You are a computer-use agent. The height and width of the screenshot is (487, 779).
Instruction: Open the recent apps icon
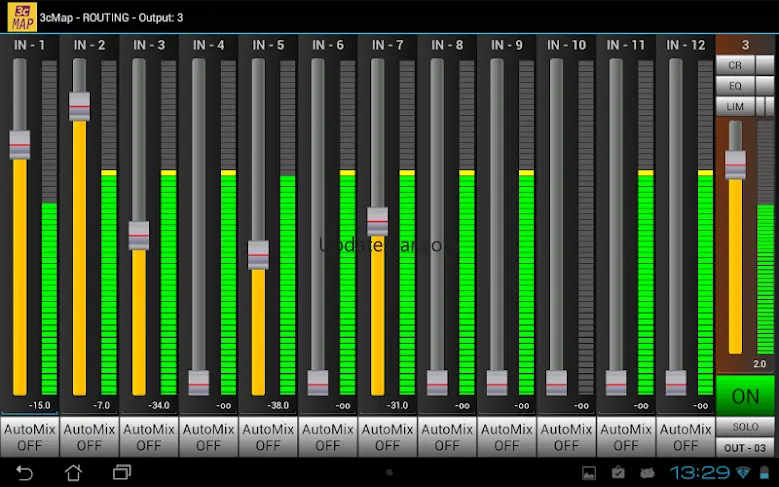click(122, 472)
